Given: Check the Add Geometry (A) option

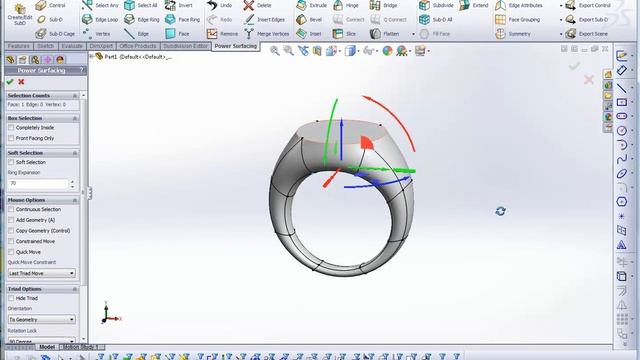Looking at the screenshot, I should coord(11,220).
